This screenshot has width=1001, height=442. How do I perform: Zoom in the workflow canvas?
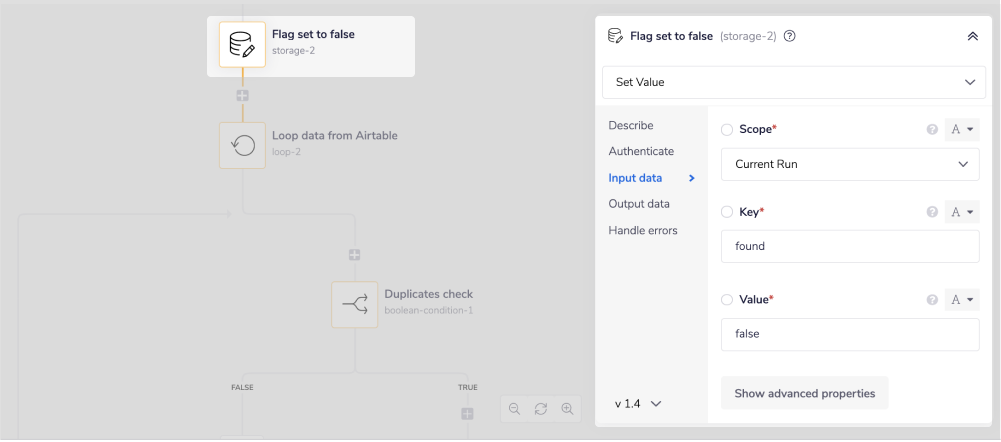567,409
